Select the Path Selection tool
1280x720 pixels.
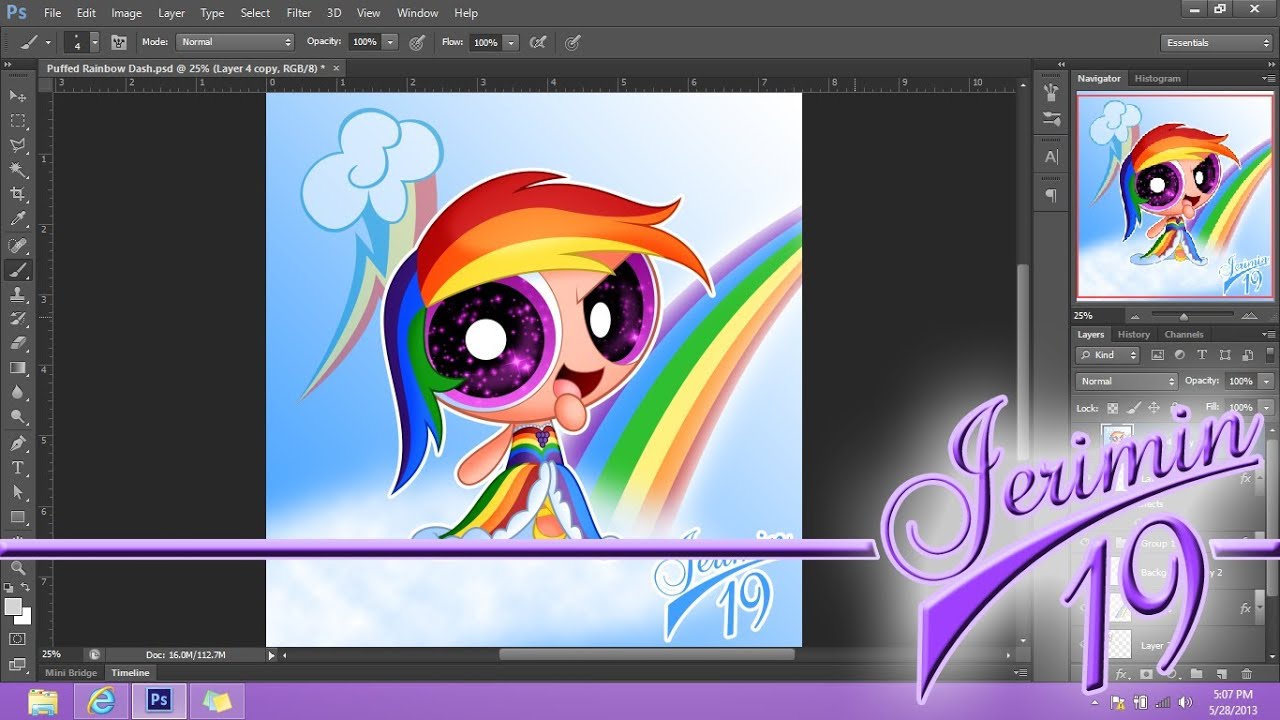[18, 492]
